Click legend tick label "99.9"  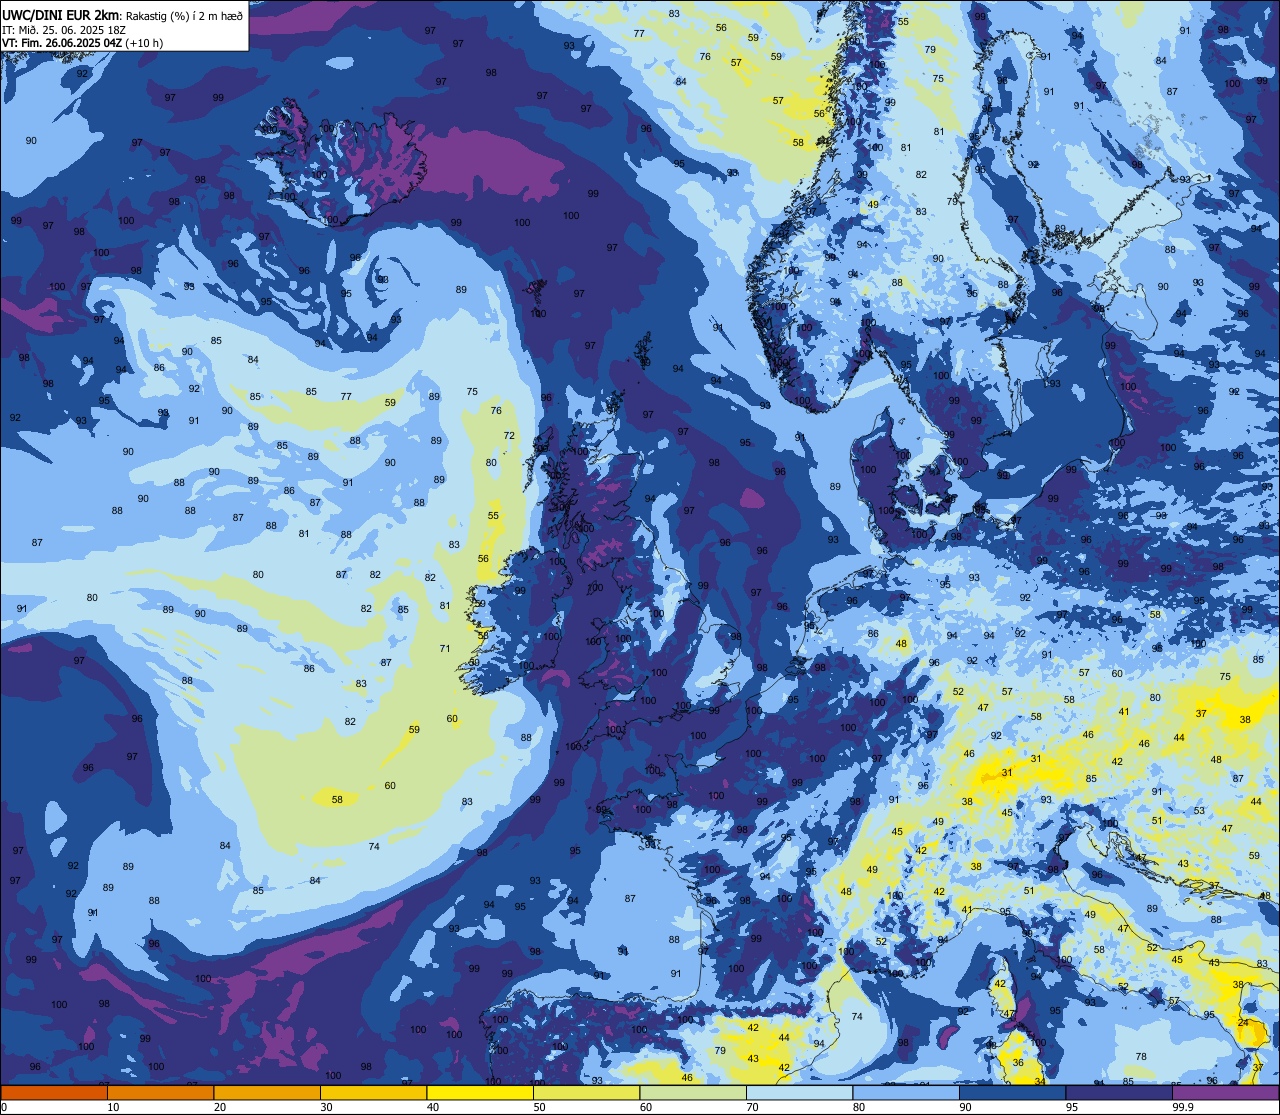click(x=1183, y=1107)
